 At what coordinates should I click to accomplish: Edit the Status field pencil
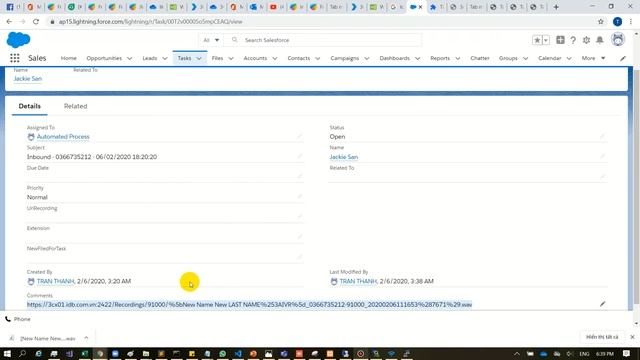click(x=602, y=136)
